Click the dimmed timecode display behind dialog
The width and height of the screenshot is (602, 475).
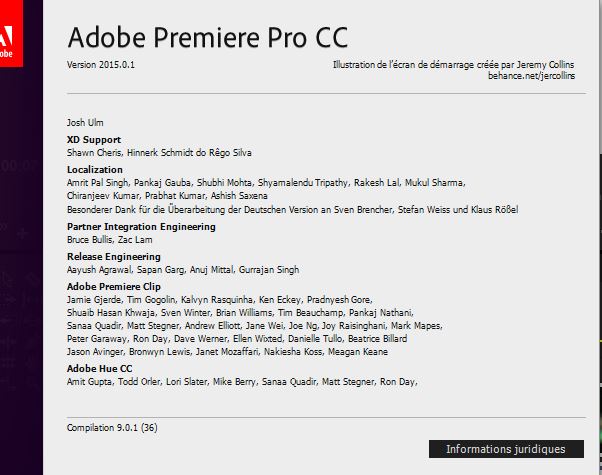click(18, 165)
